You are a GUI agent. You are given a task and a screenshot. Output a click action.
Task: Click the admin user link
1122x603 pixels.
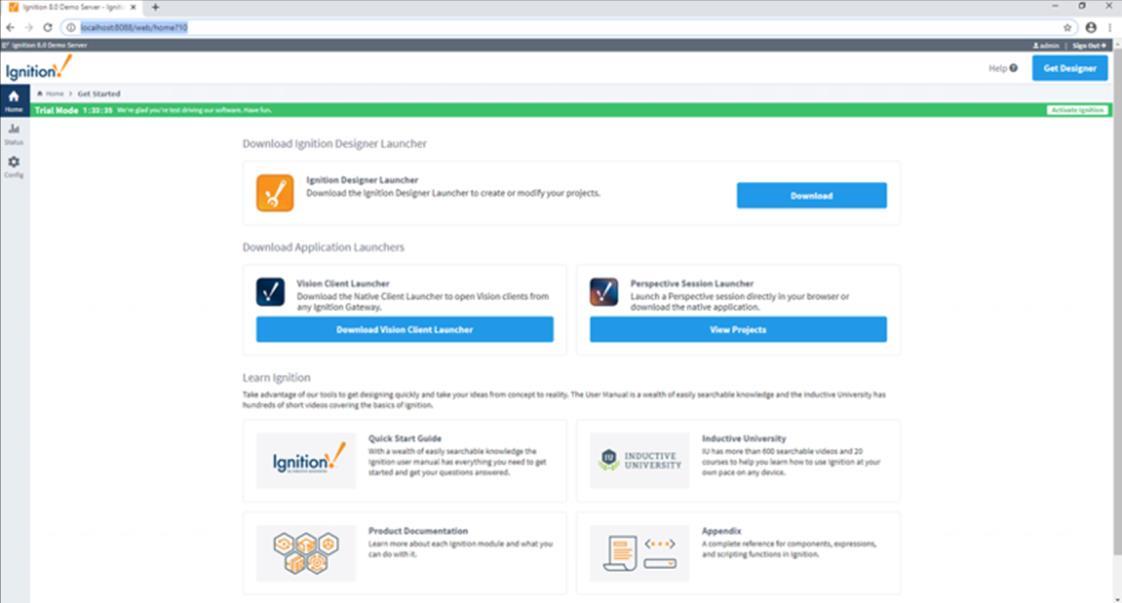(1045, 45)
